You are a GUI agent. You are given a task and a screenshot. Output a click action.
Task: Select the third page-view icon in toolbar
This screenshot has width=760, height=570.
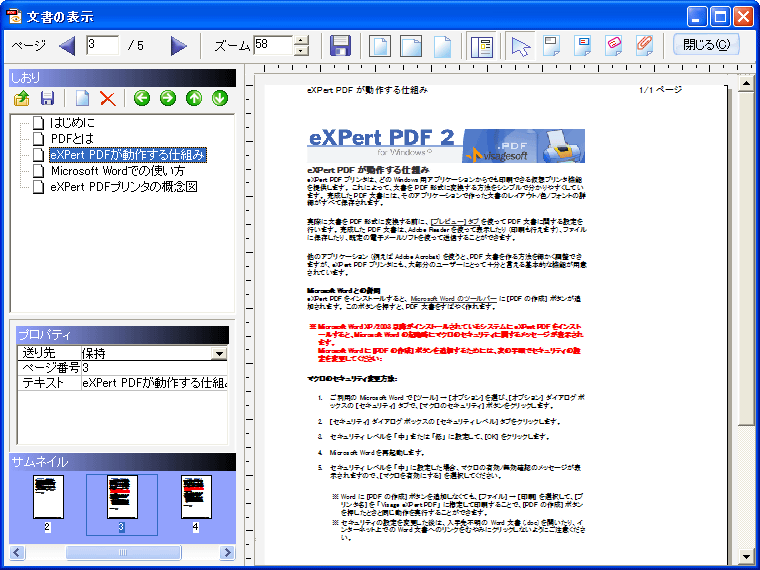click(x=442, y=46)
